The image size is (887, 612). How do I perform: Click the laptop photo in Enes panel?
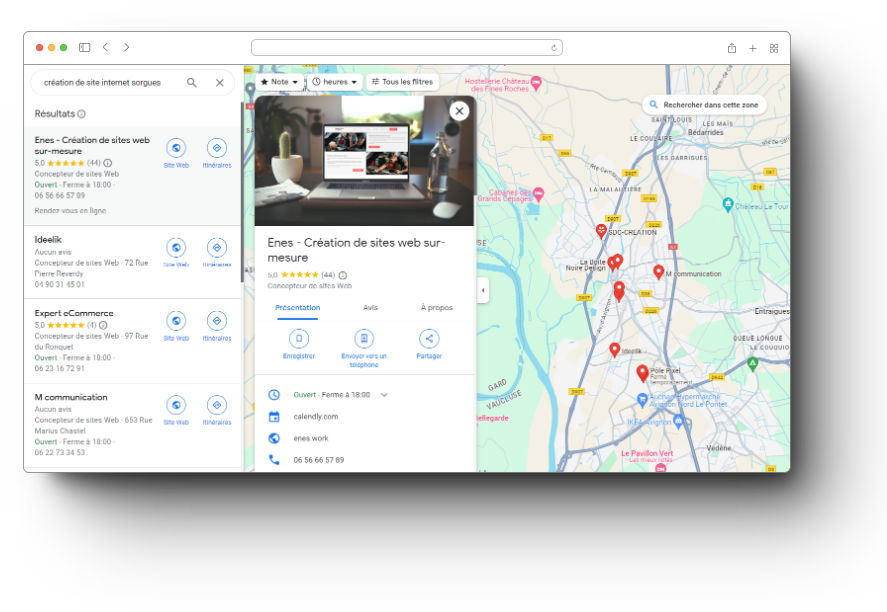tap(364, 161)
